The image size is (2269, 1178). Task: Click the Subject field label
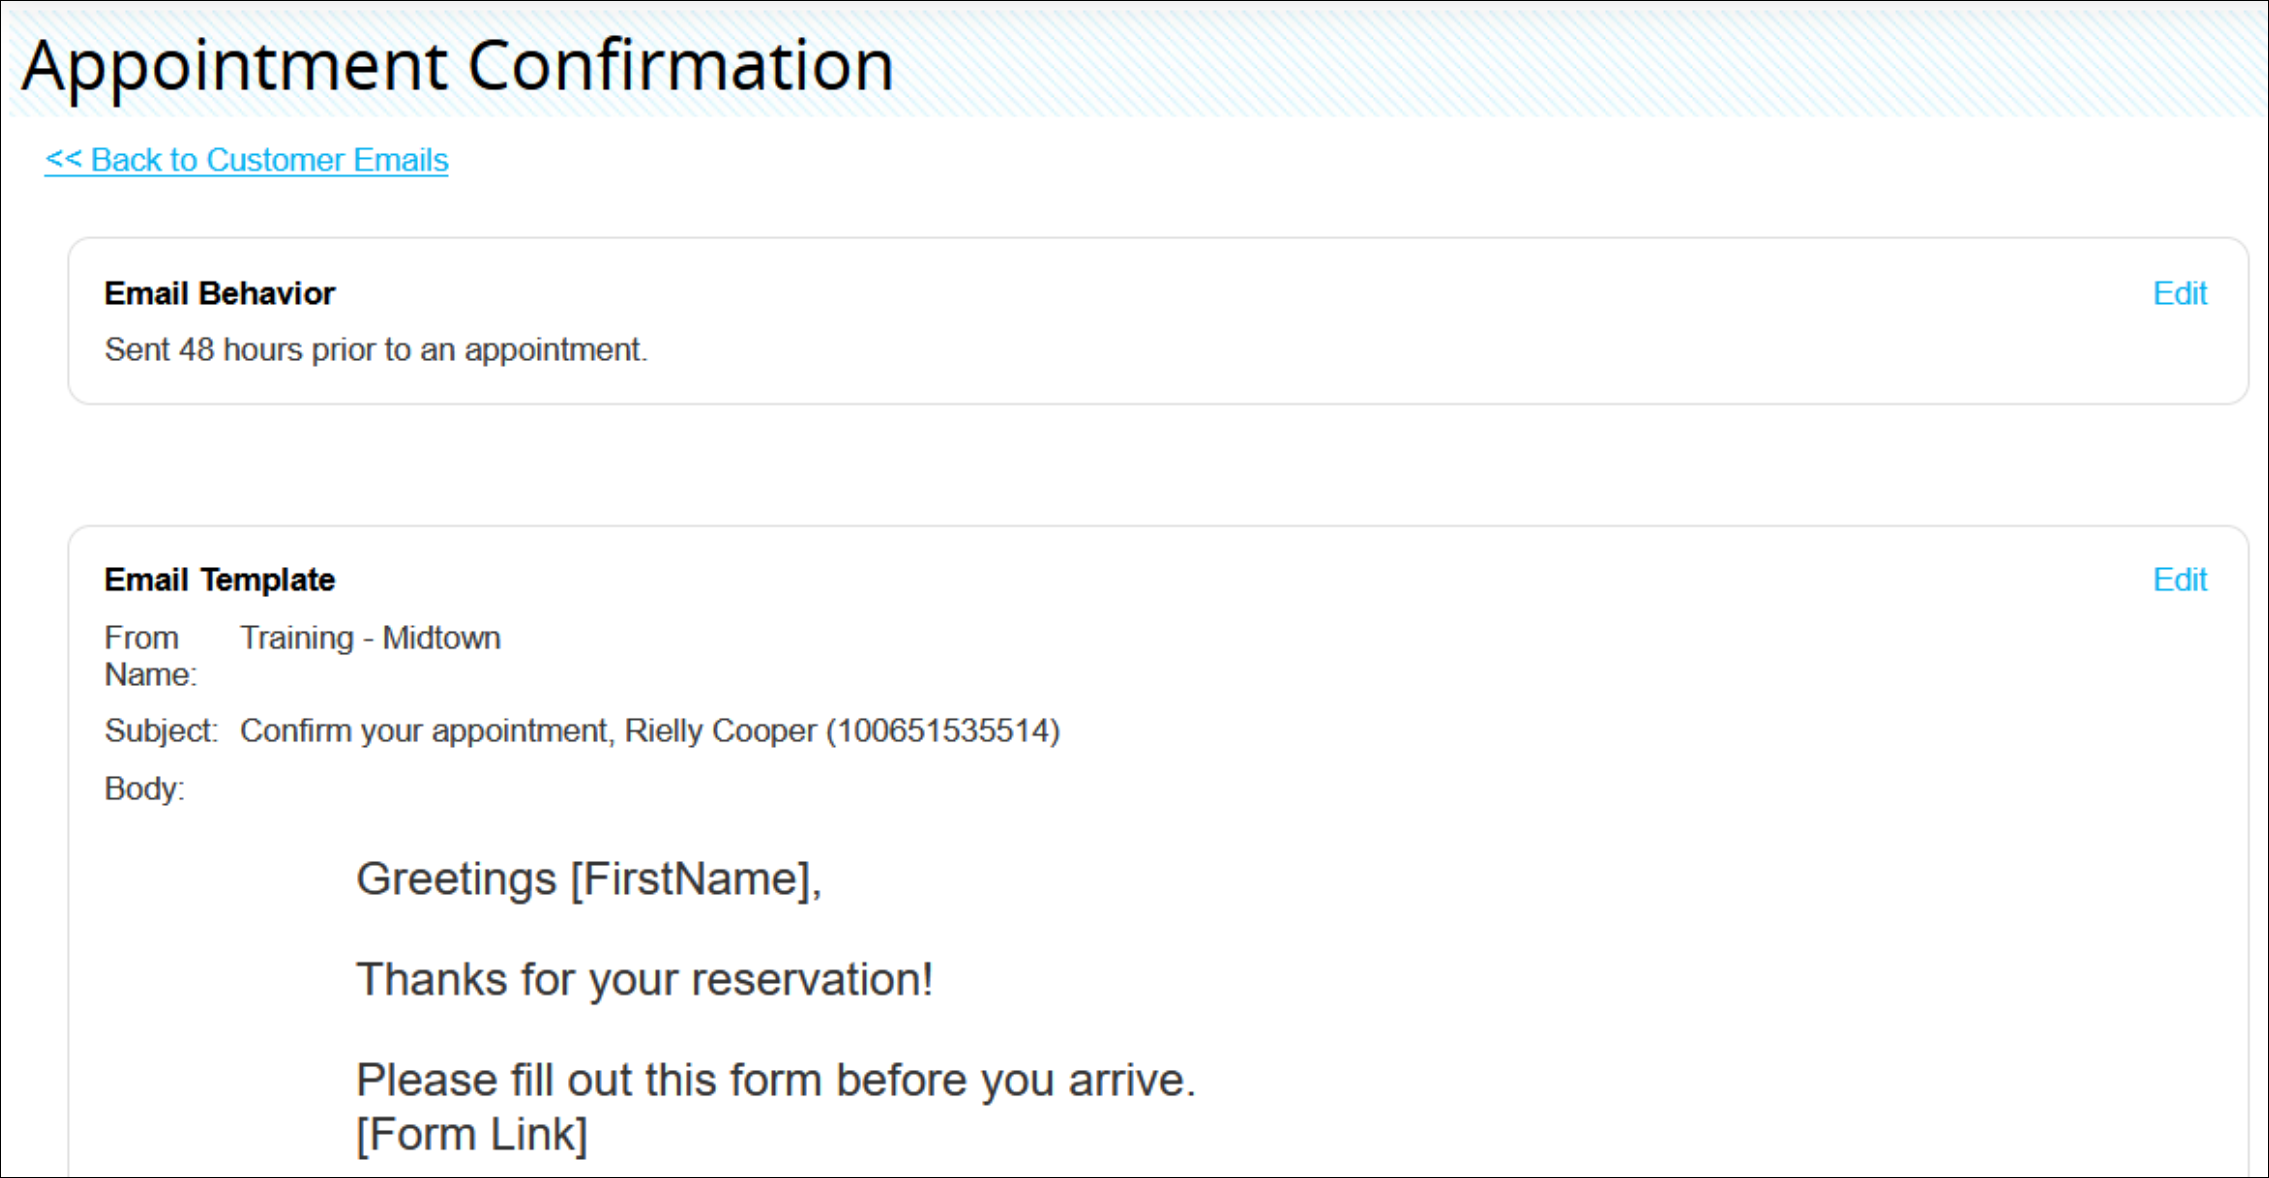pos(160,731)
